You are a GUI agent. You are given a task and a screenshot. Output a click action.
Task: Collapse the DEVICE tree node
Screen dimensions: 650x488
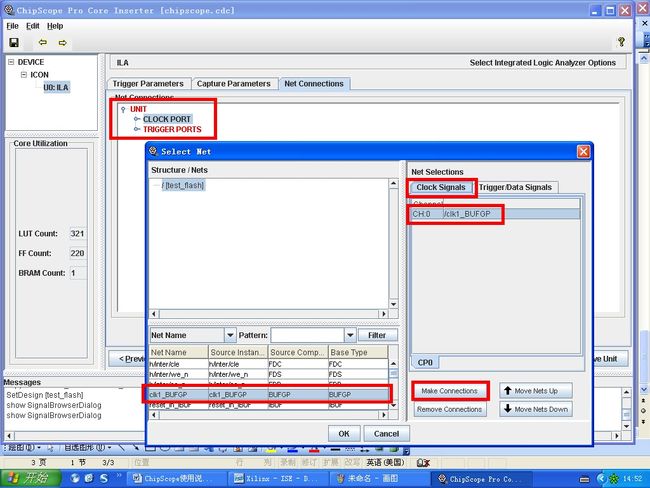pos(11,62)
